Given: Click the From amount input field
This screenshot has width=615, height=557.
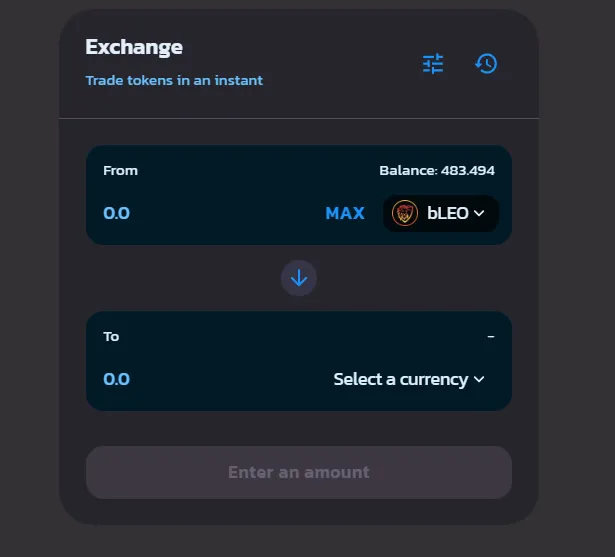Looking at the screenshot, I should coord(208,213).
